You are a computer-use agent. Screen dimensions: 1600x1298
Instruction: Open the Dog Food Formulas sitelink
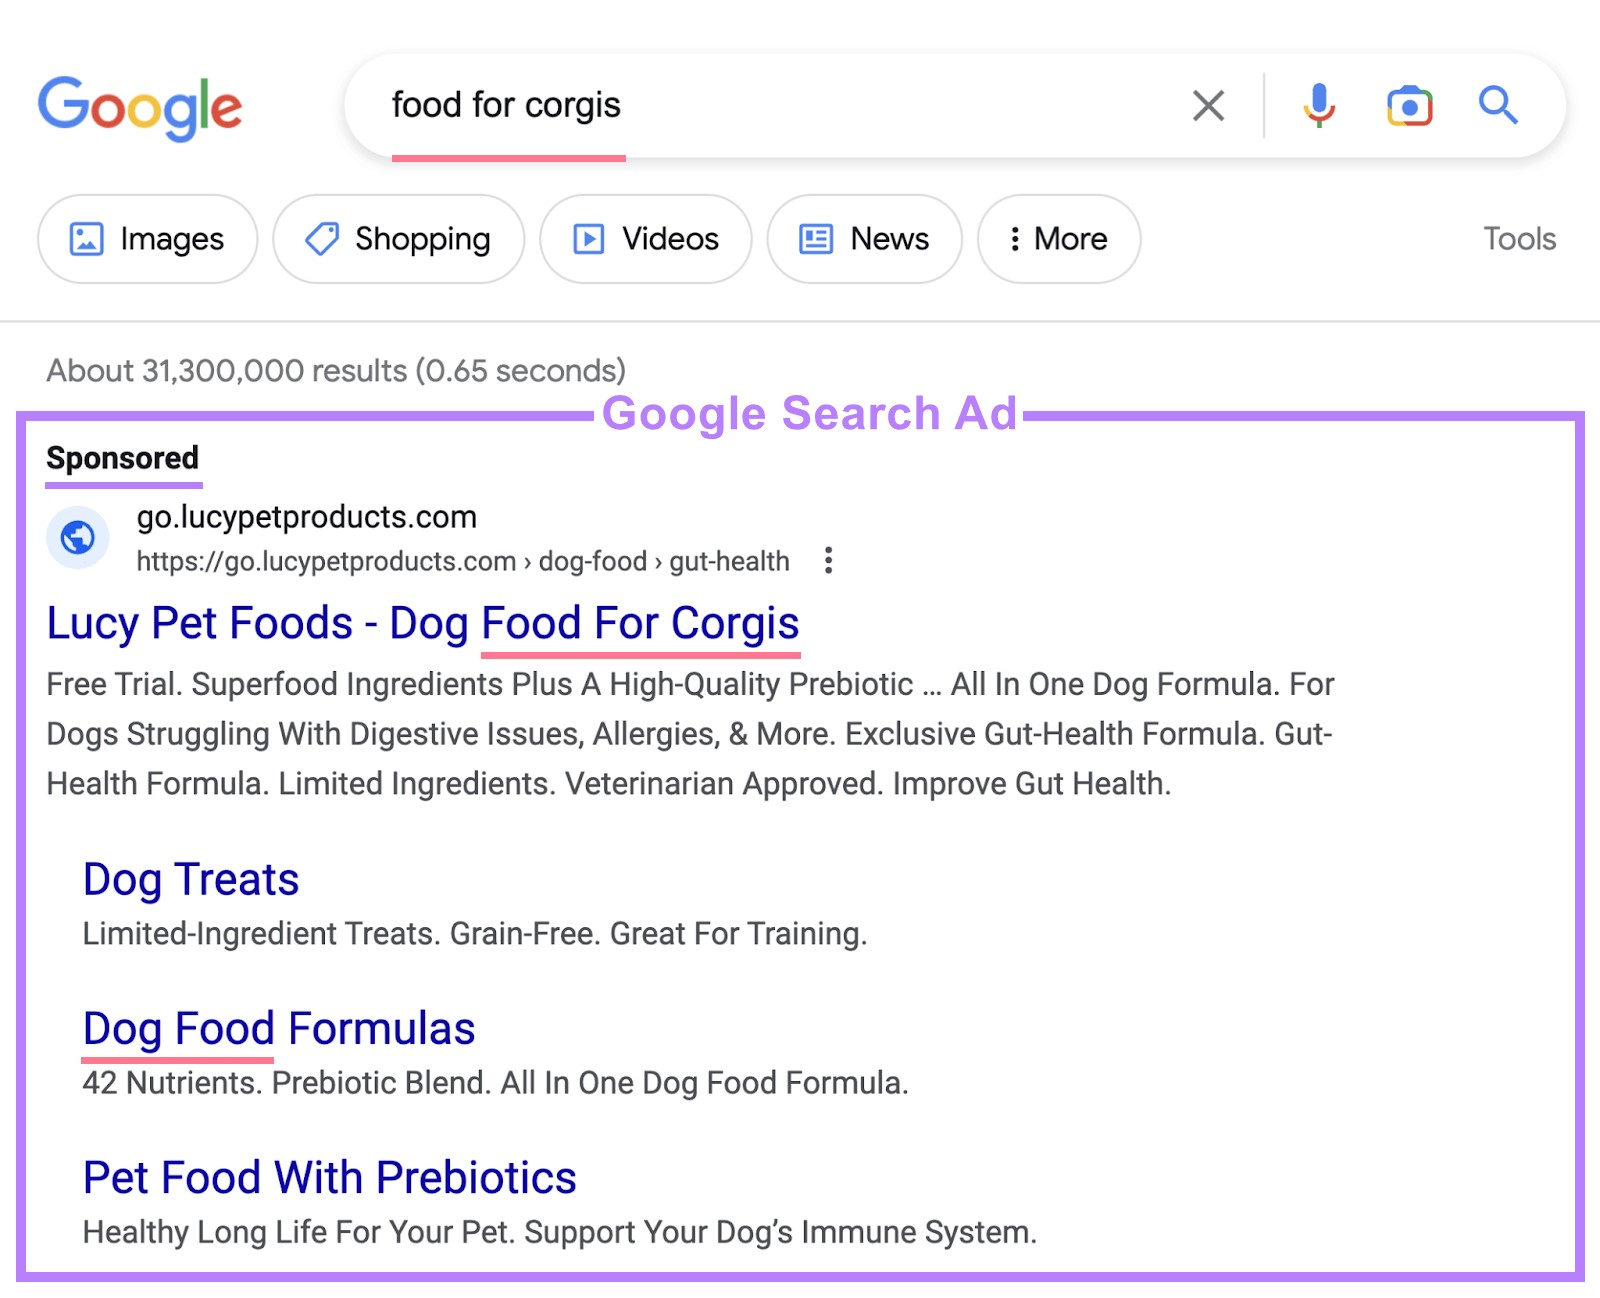[278, 1029]
